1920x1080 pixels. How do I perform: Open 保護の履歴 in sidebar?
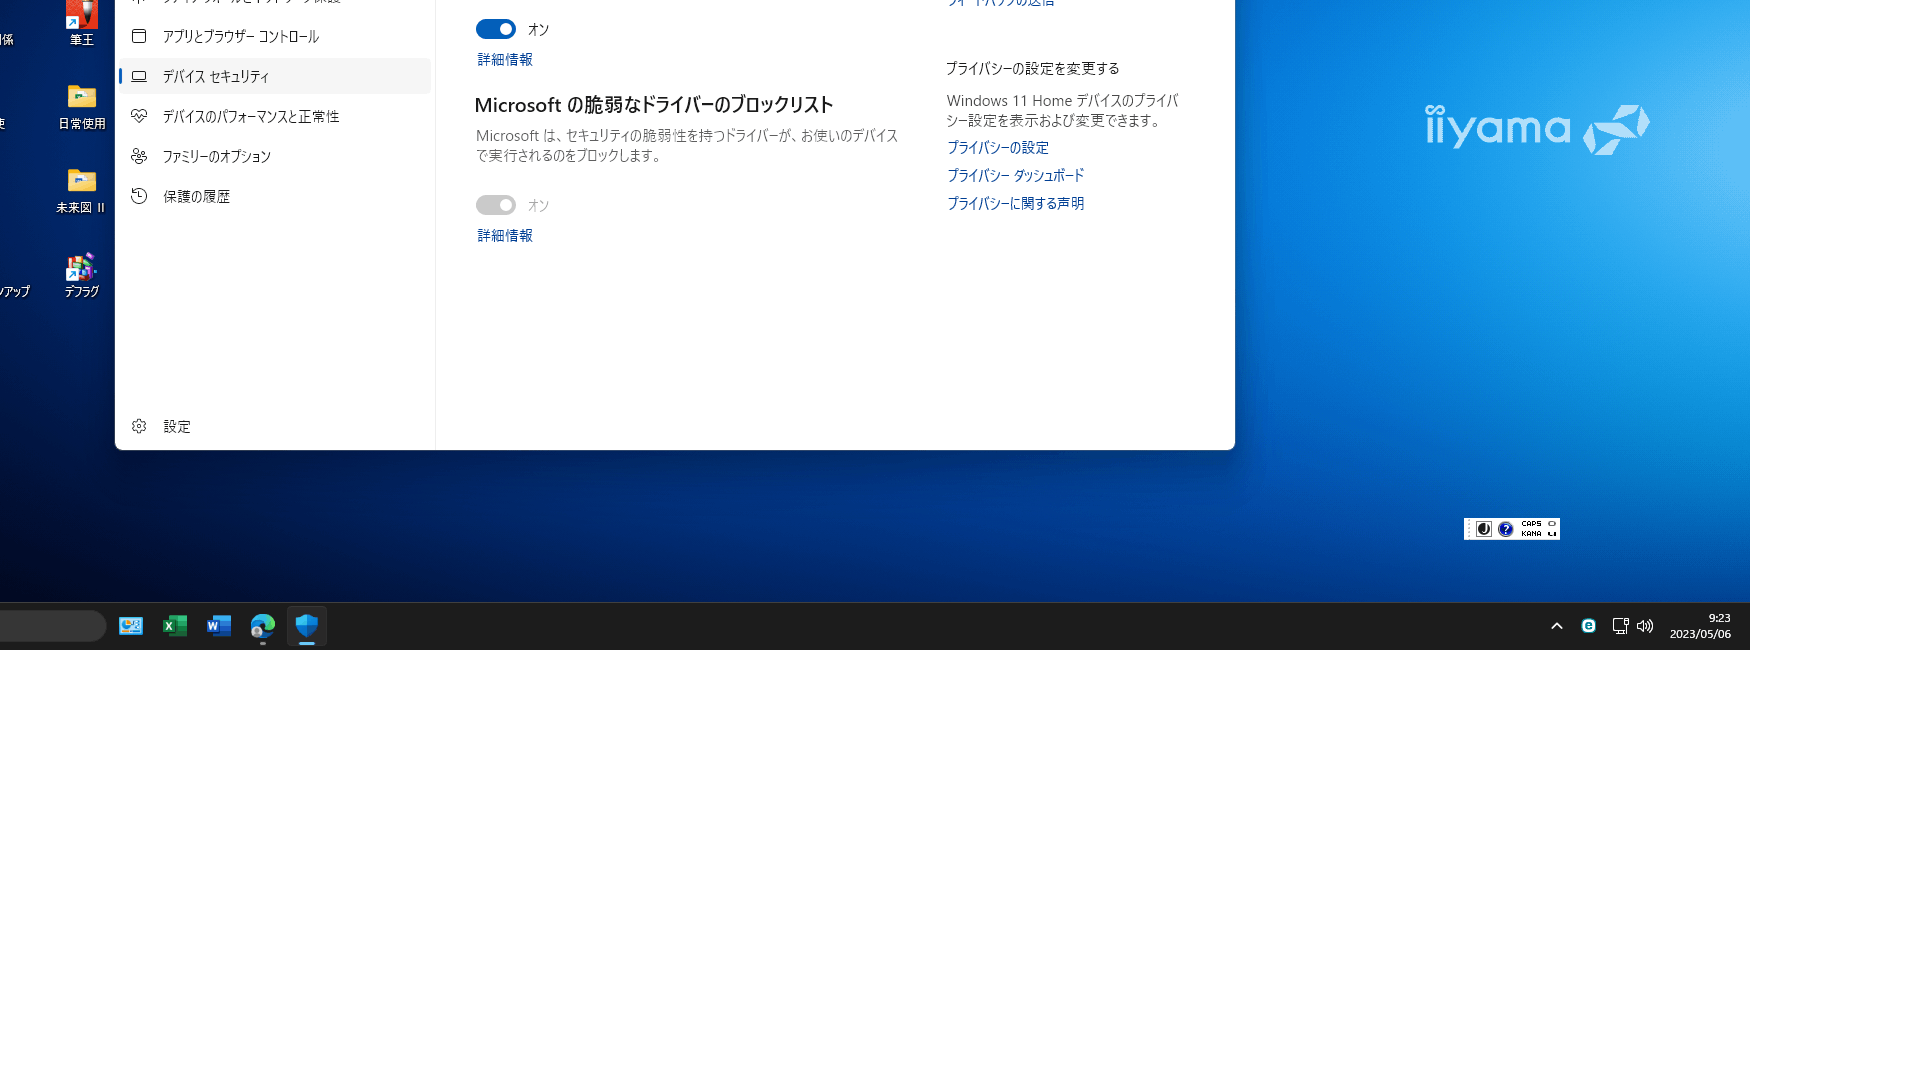tap(196, 196)
